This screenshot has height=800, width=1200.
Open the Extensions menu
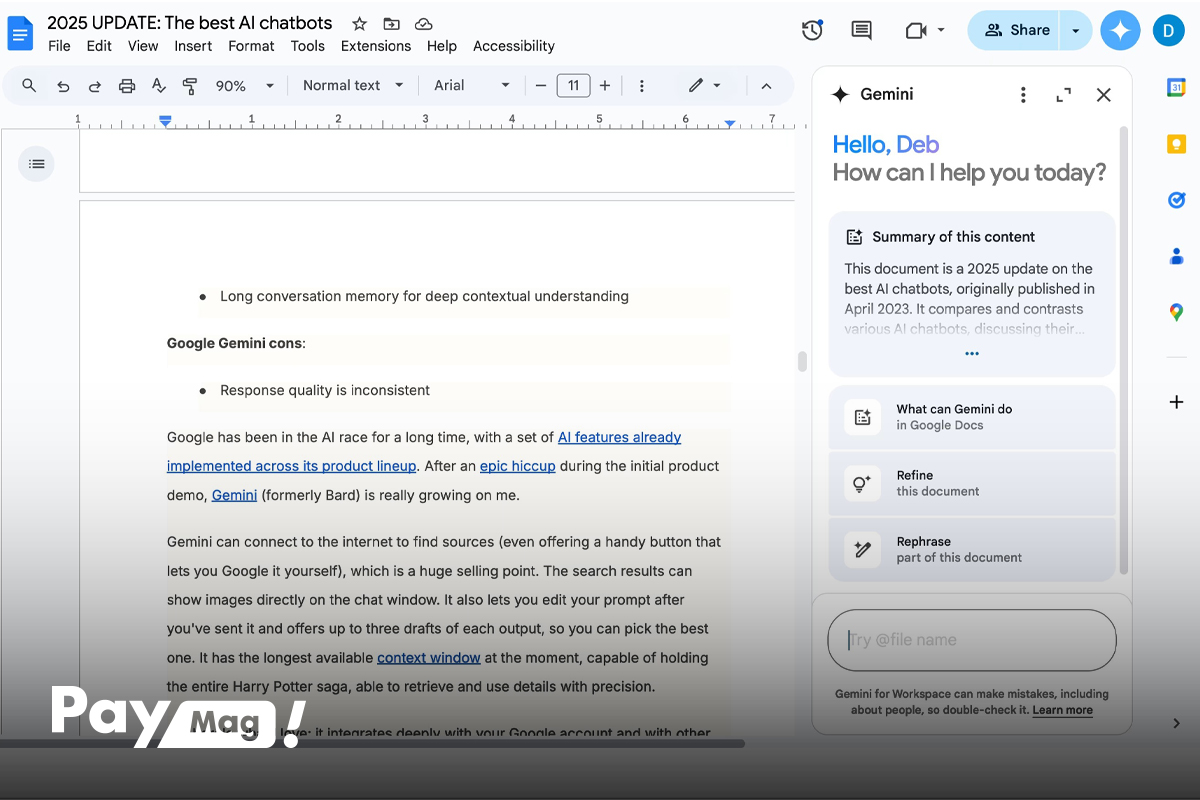coord(376,46)
